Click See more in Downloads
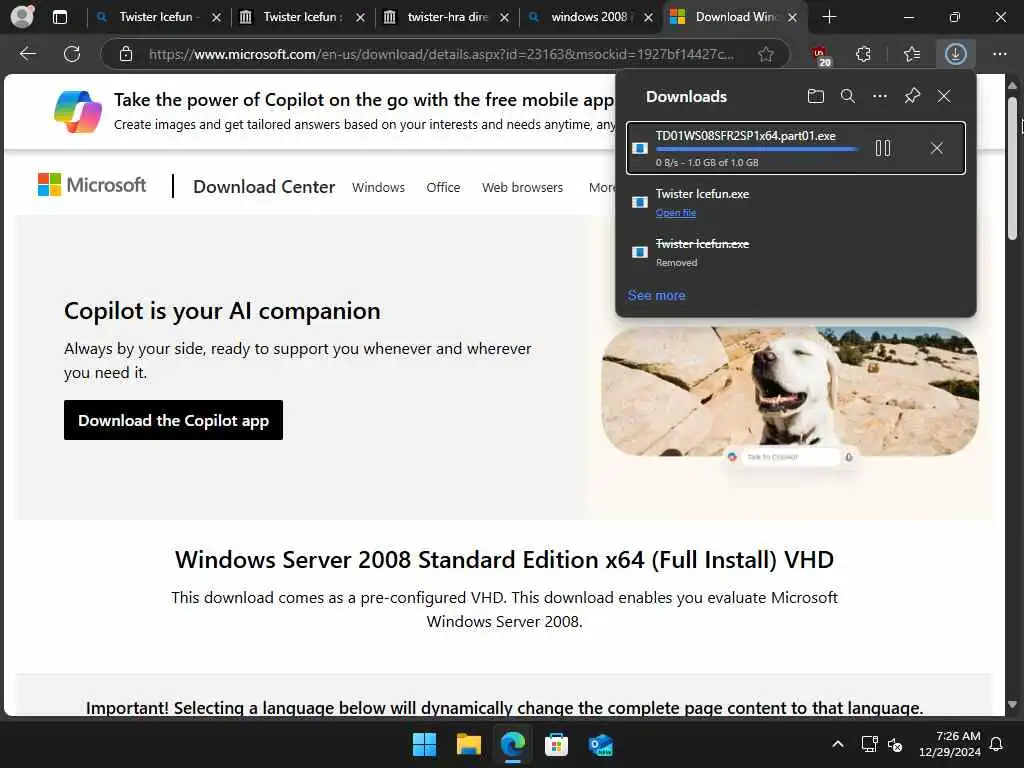Image resolution: width=1024 pixels, height=768 pixels. [656, 295]
